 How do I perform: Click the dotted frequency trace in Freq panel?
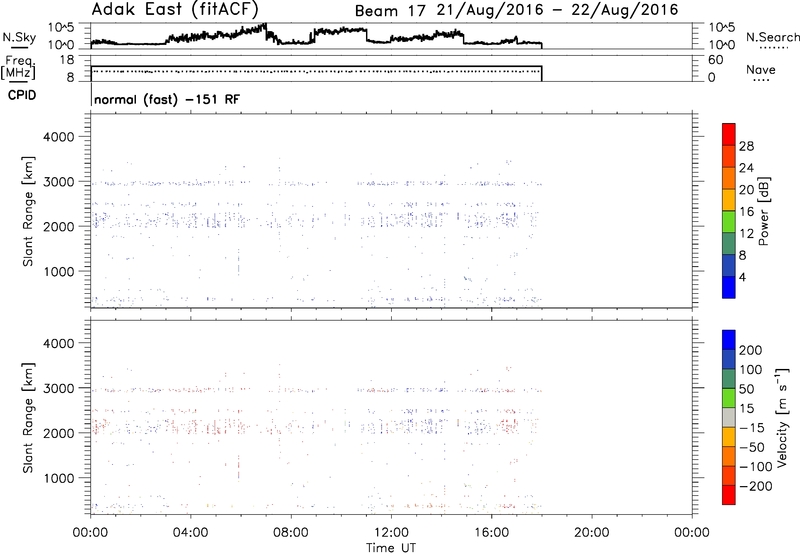click(316, 71)
